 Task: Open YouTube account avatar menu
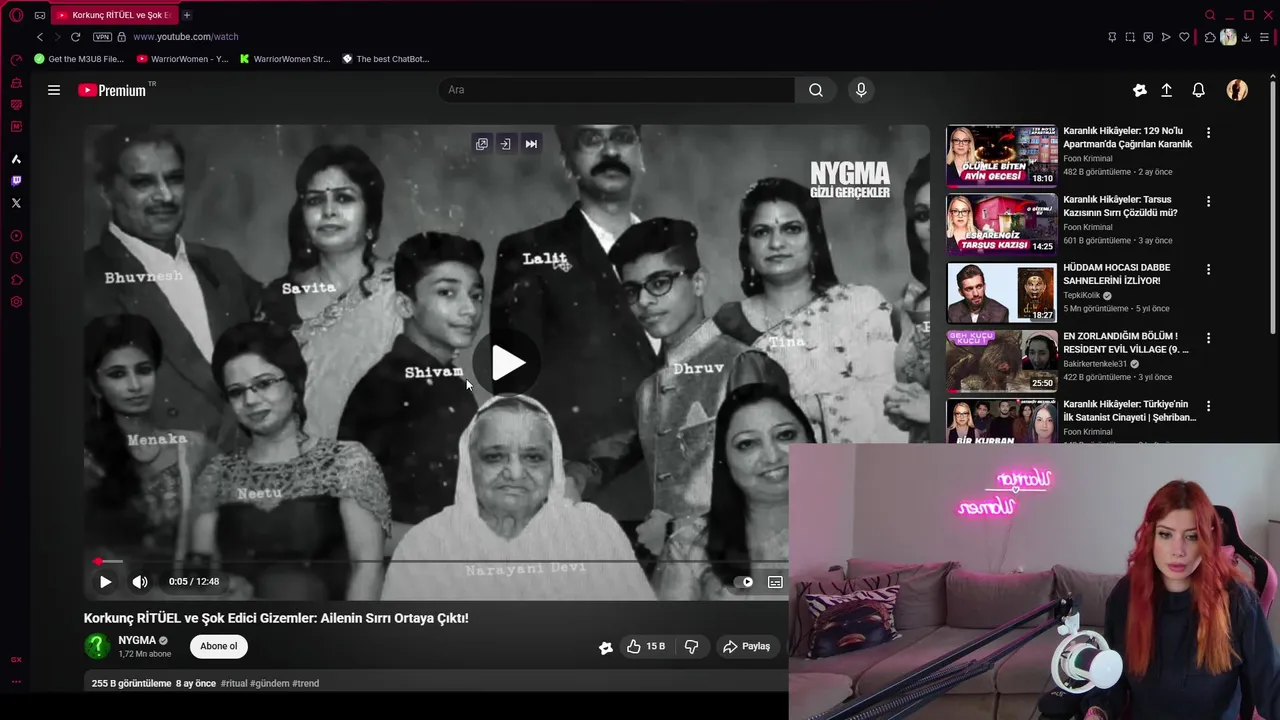pyautogui.click(x=1237, y=90)
